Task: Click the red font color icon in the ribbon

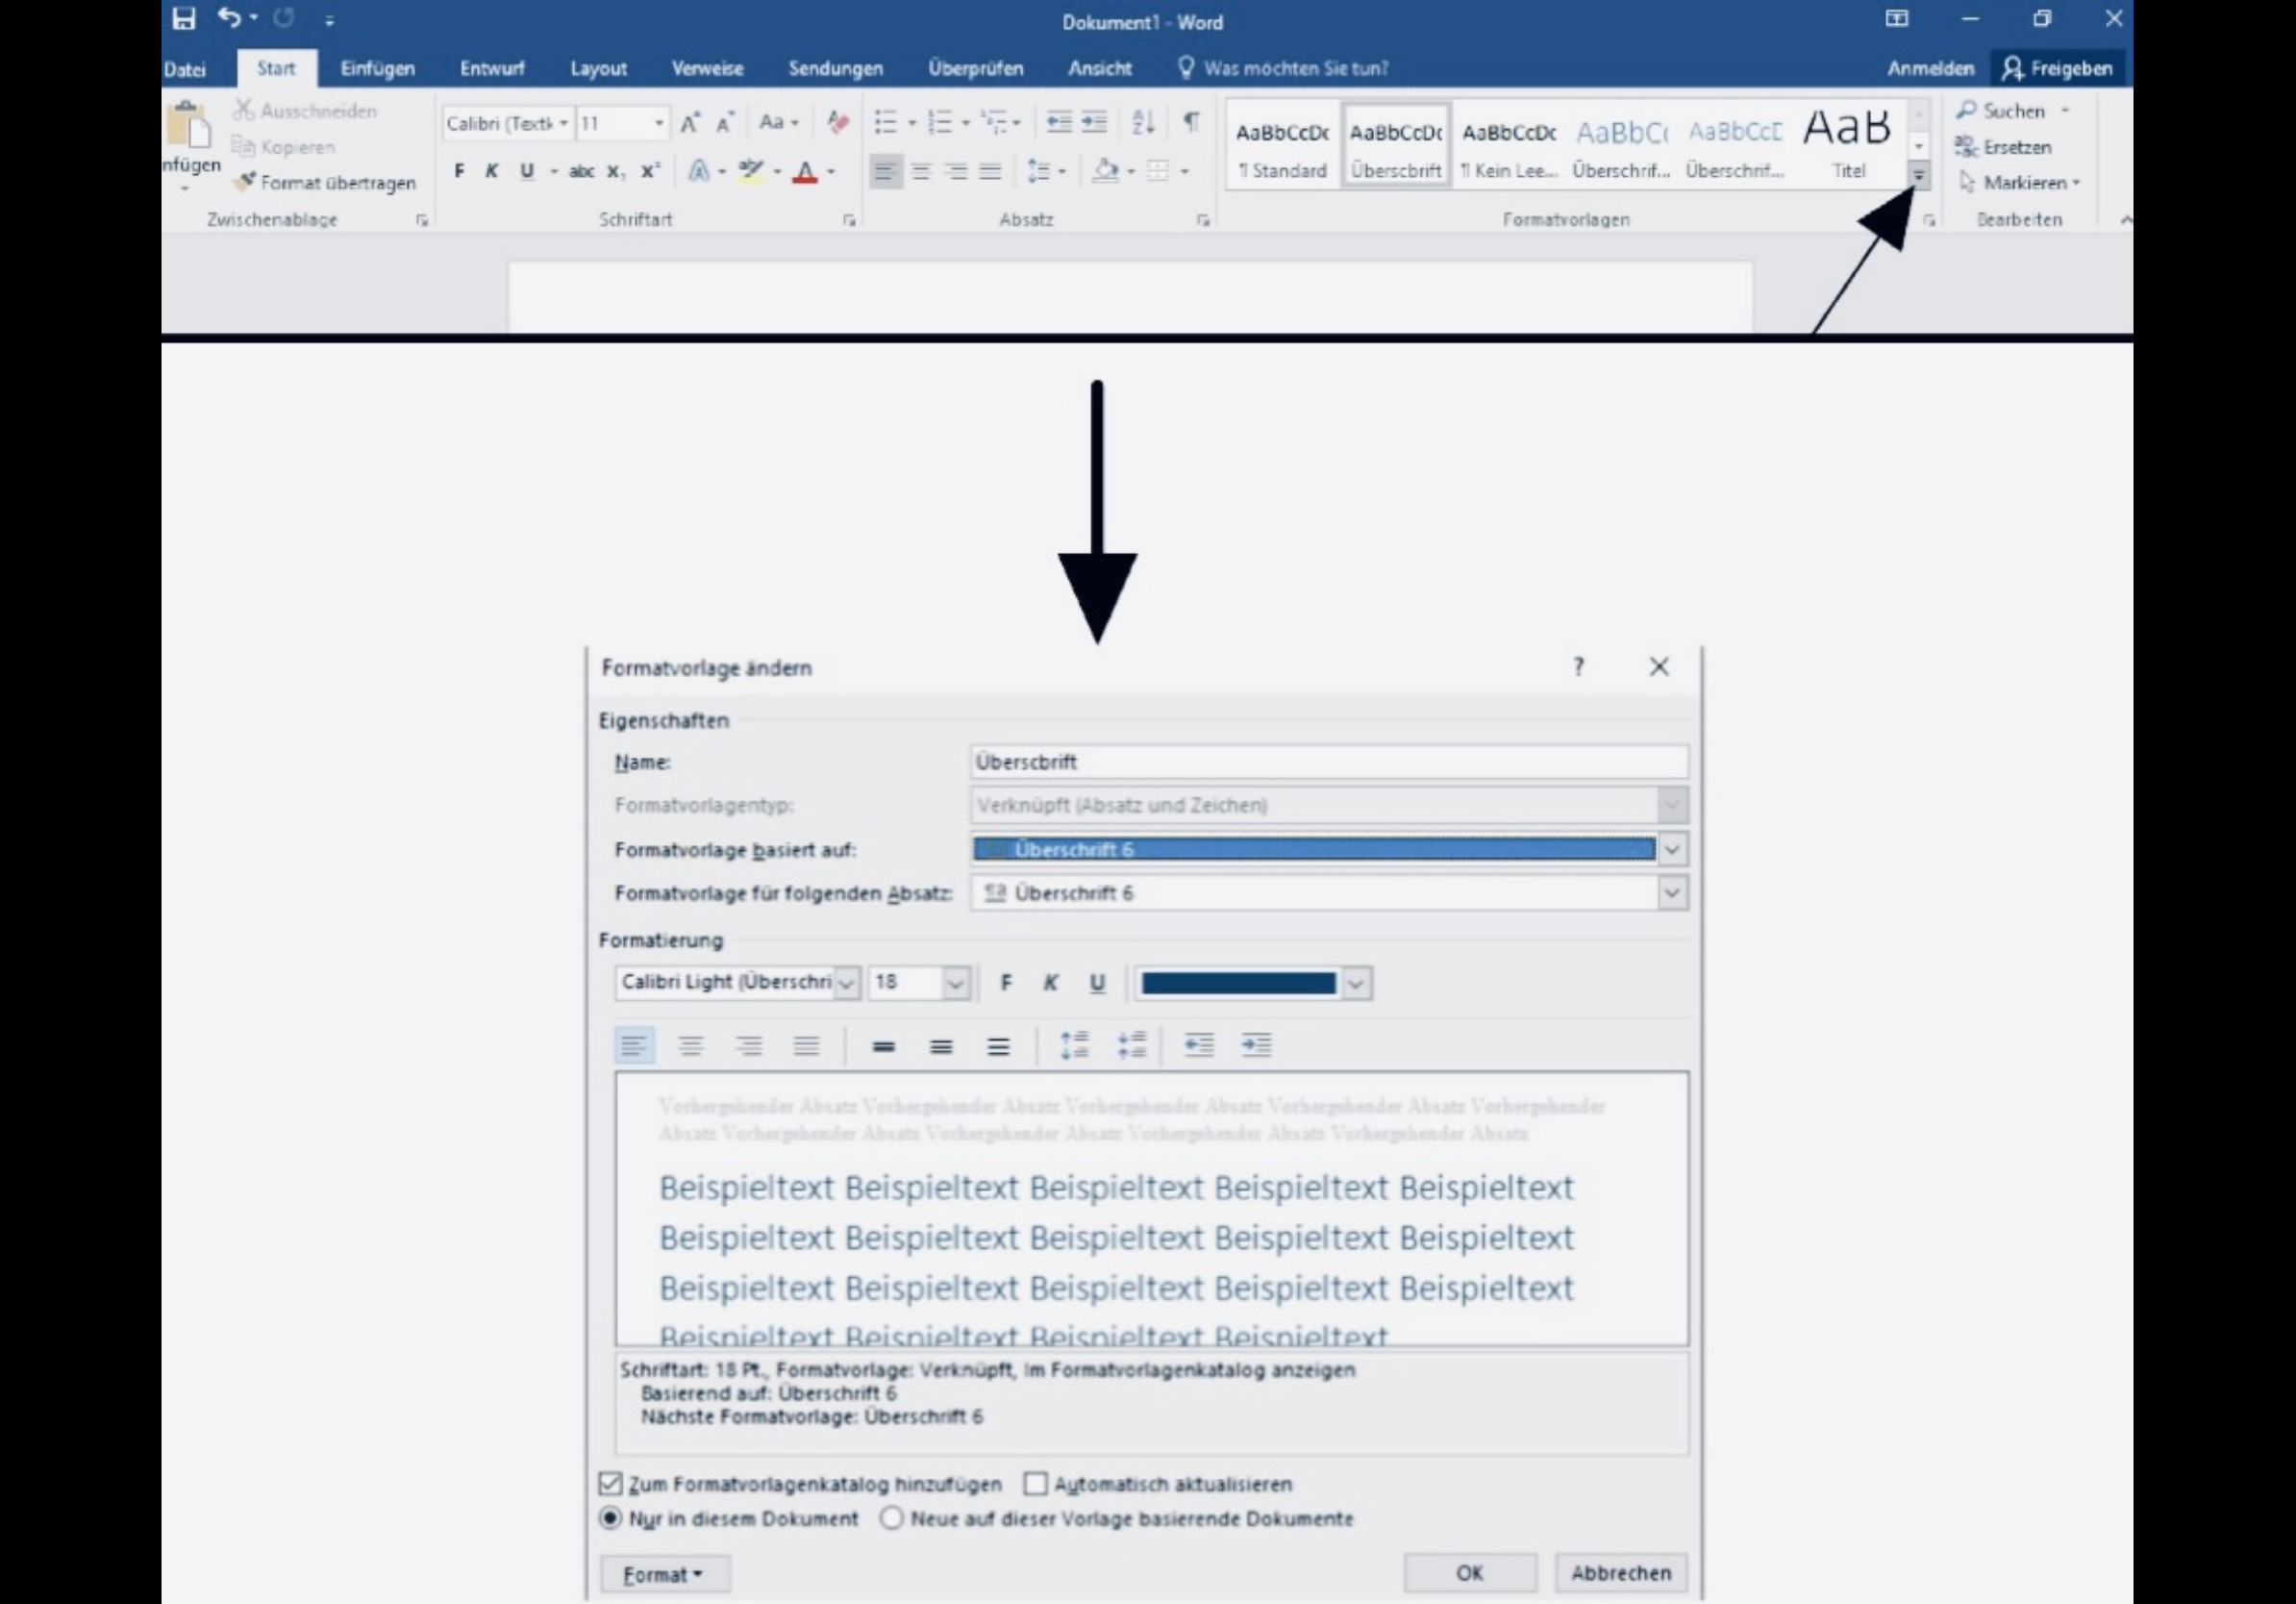Action: (805, 172)
